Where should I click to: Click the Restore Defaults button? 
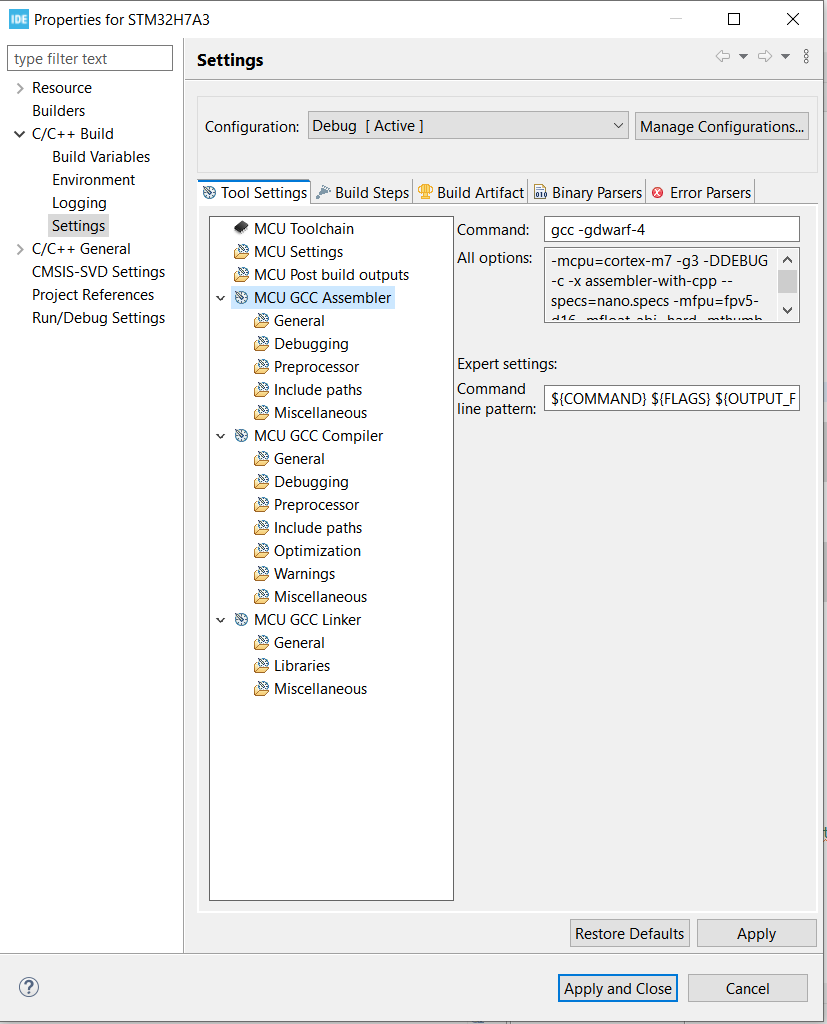pos(629,933)
